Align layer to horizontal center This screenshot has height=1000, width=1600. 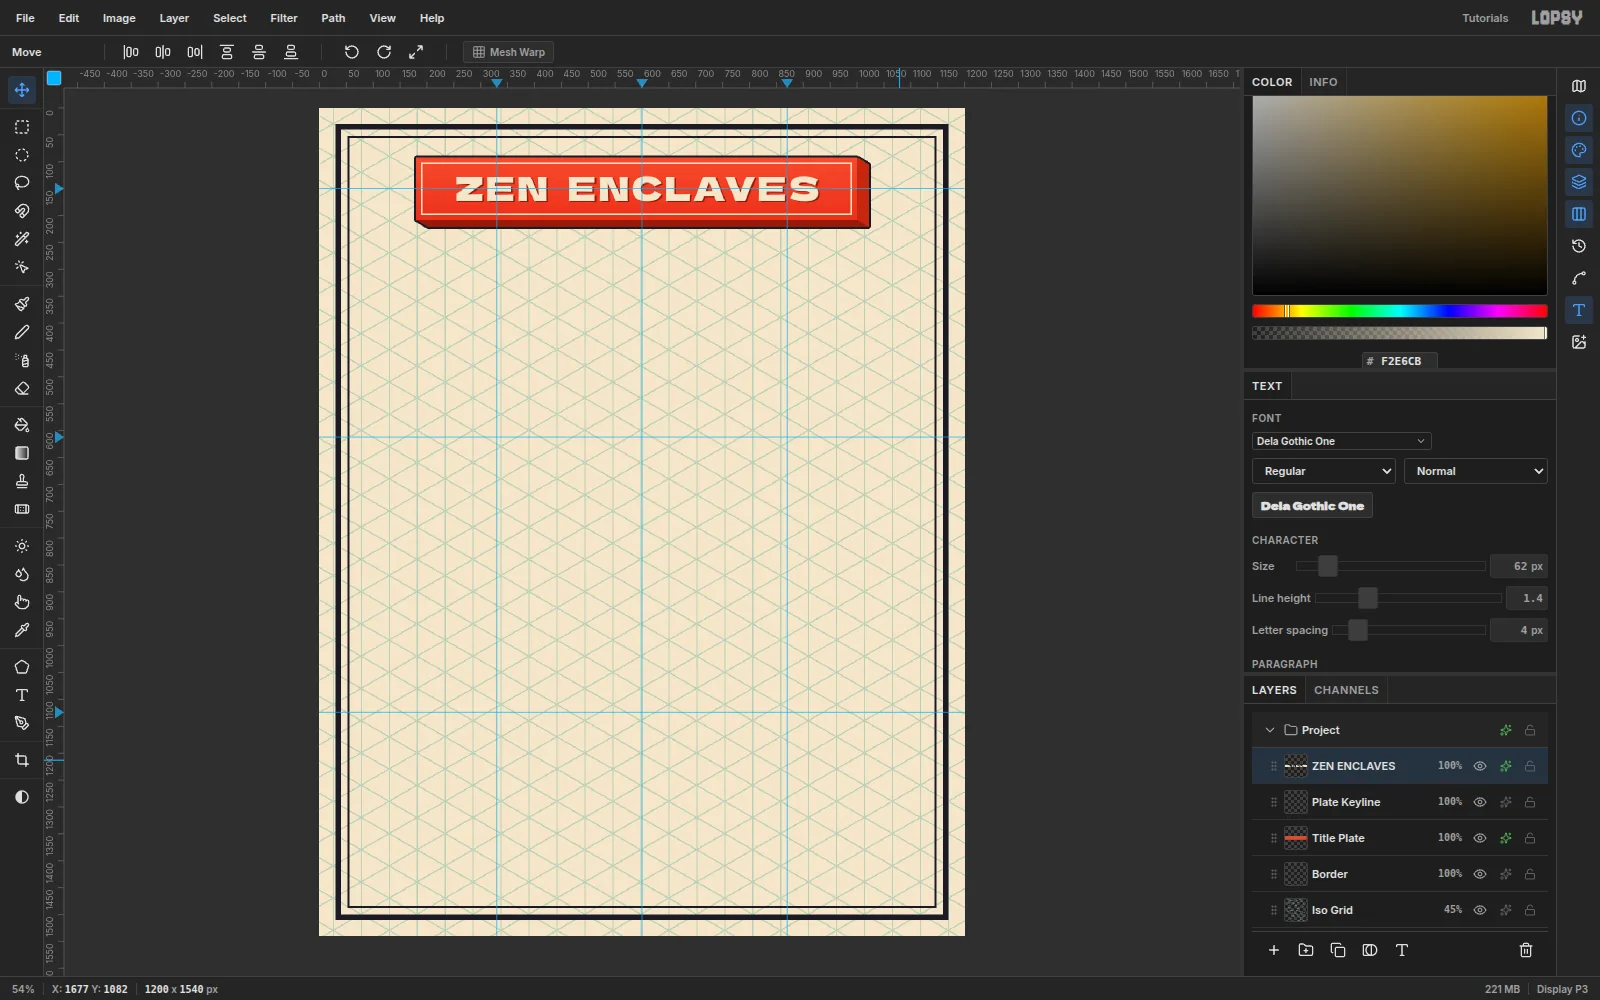[x=163, y=52]
